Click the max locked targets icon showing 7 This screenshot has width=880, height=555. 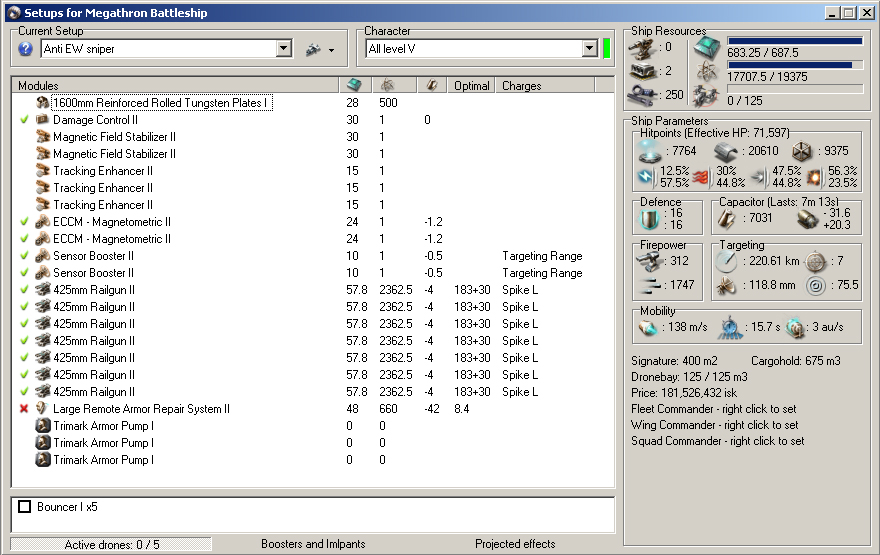[815, 262]
